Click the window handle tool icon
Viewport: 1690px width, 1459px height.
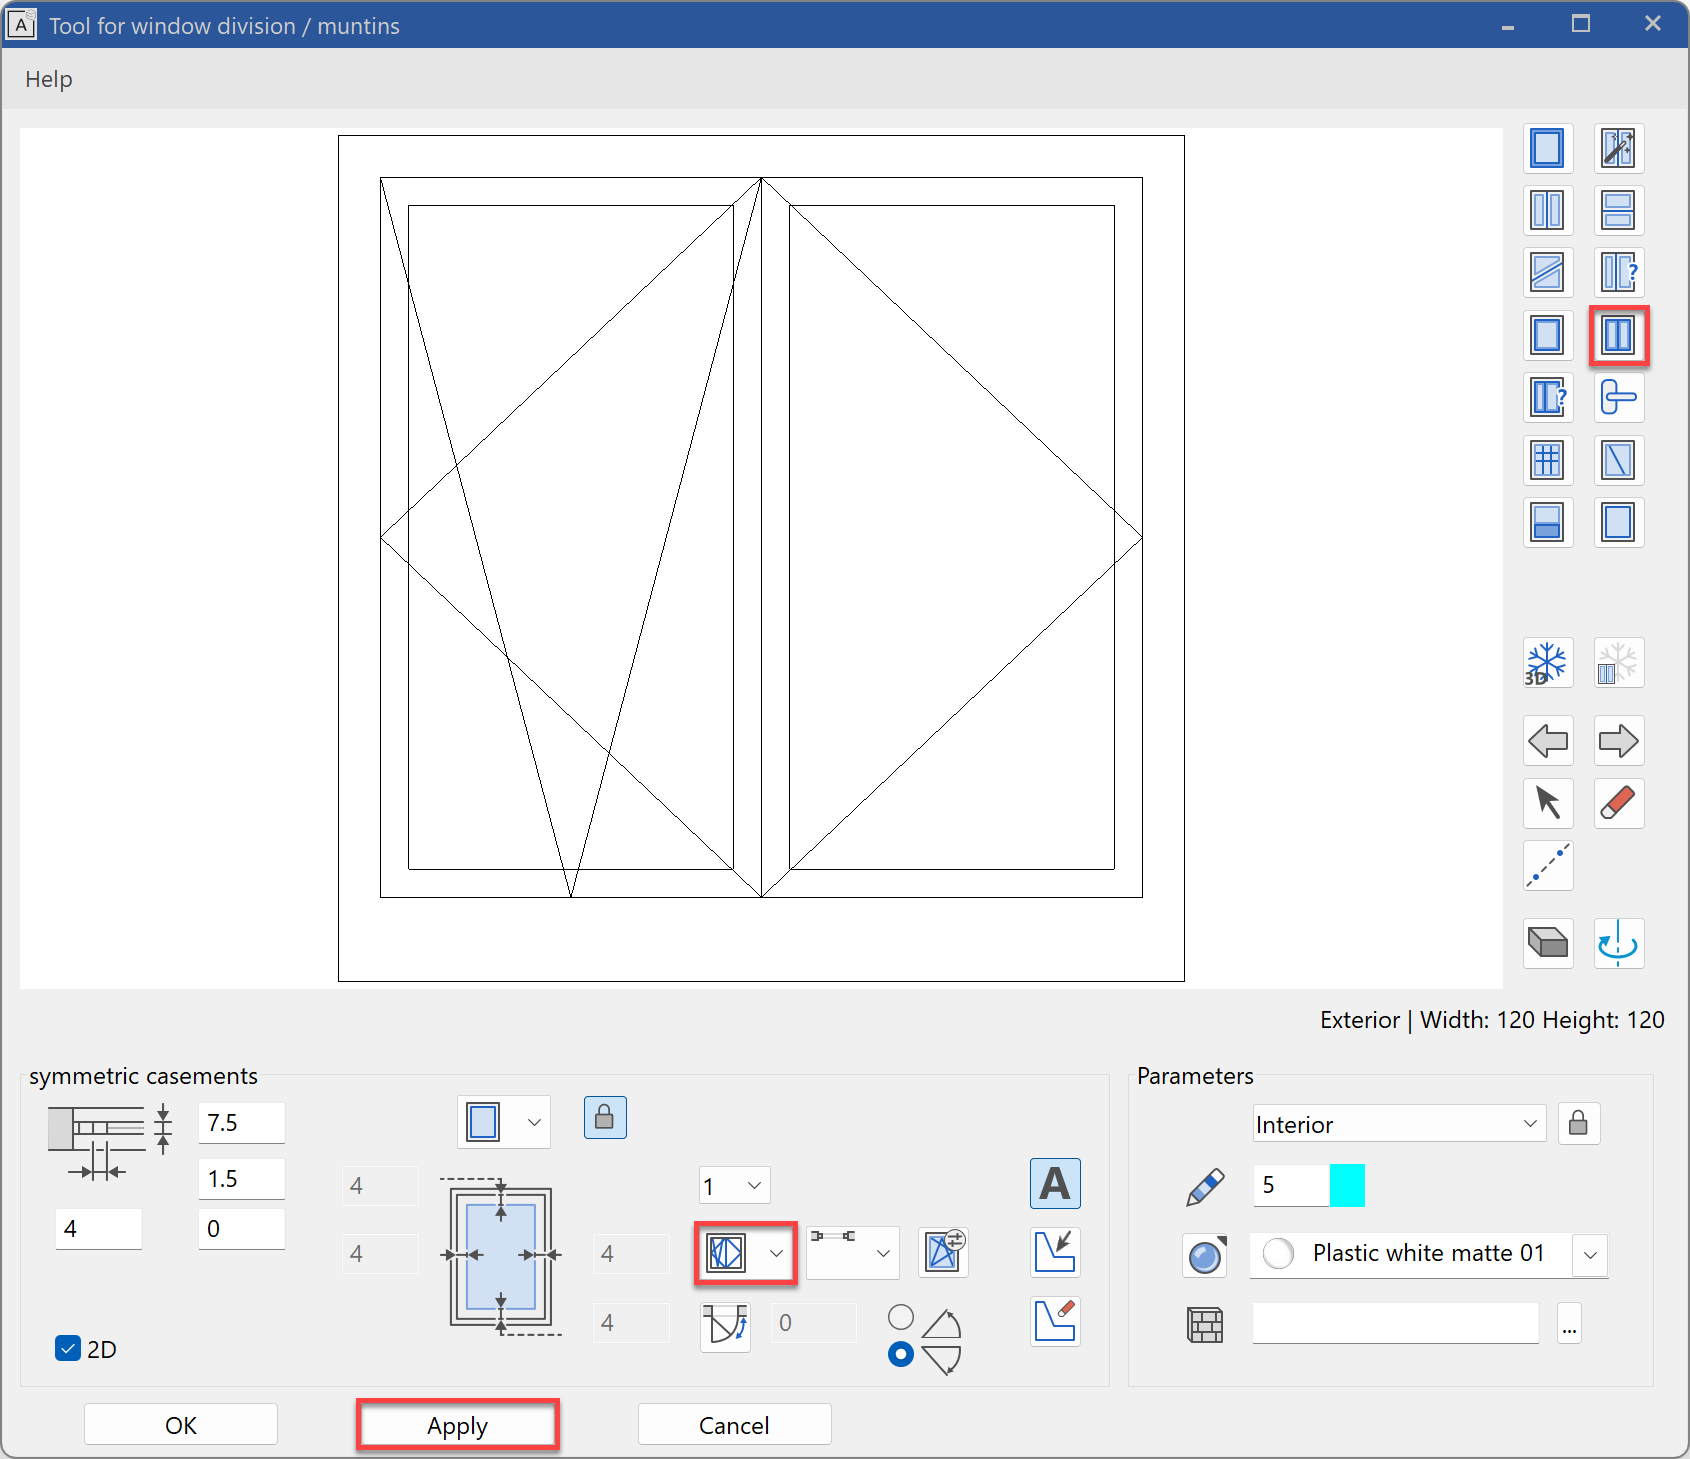[x=1617, y=397]
